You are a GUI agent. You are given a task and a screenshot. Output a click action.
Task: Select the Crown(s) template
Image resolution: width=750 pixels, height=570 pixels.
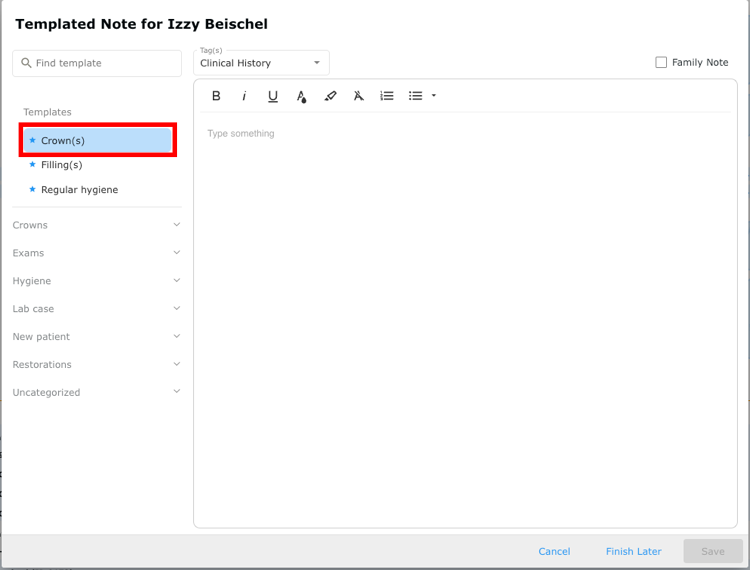[x=98, y=140]
